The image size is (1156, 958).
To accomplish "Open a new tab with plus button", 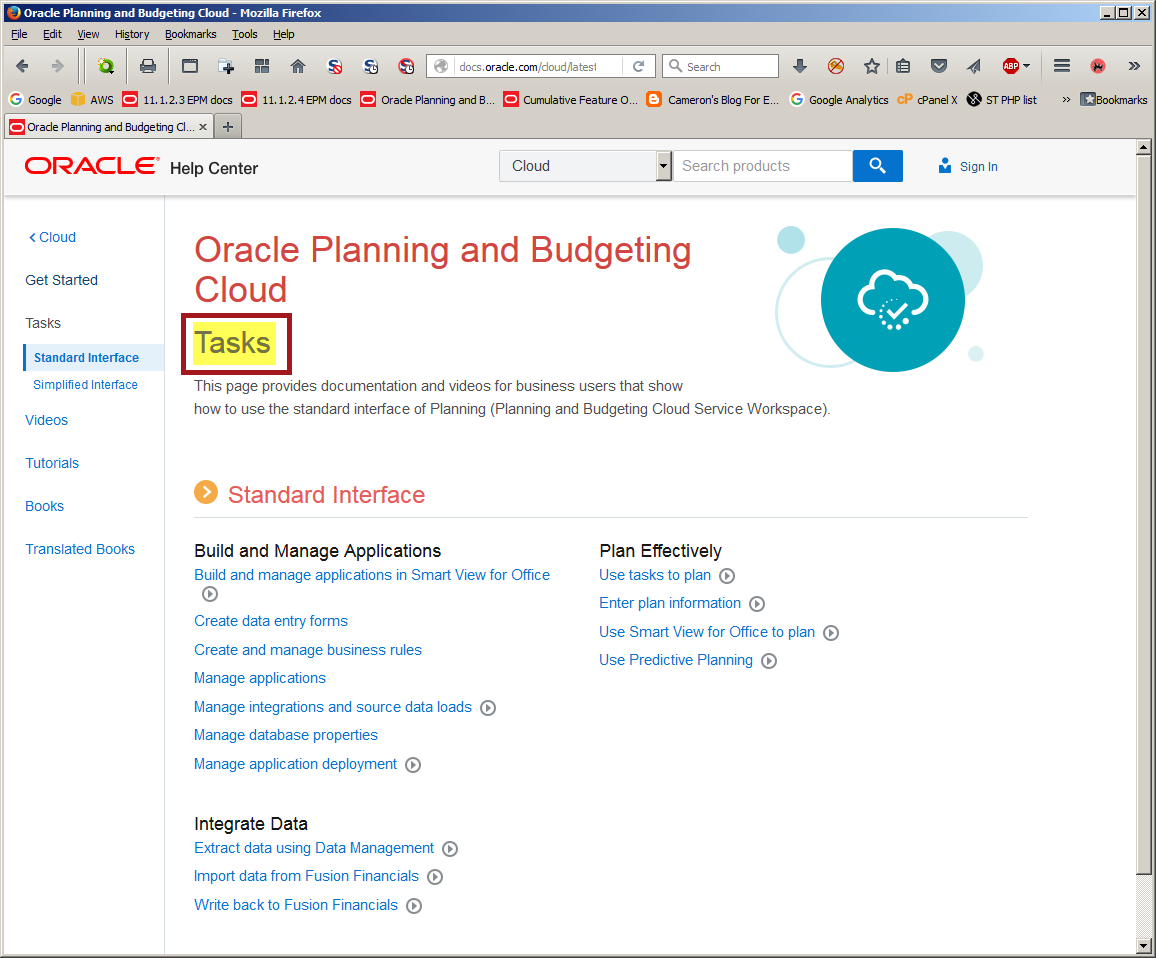I will click(228, 127).
